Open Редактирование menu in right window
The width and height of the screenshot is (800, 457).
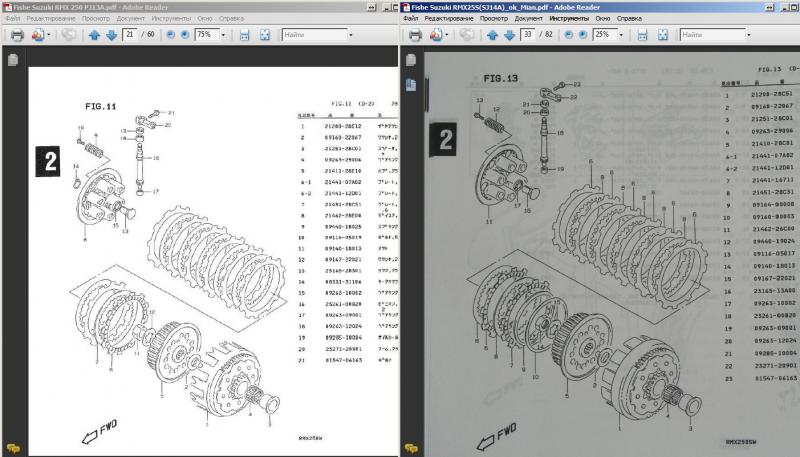pos(448,18)
